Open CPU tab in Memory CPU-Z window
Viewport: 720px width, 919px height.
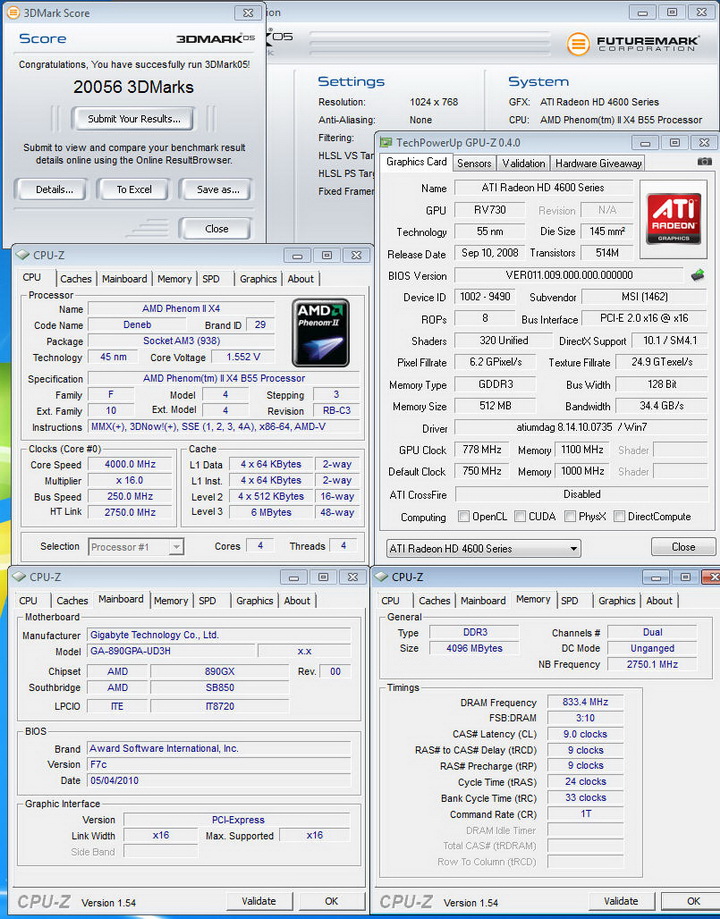point(390,601)
